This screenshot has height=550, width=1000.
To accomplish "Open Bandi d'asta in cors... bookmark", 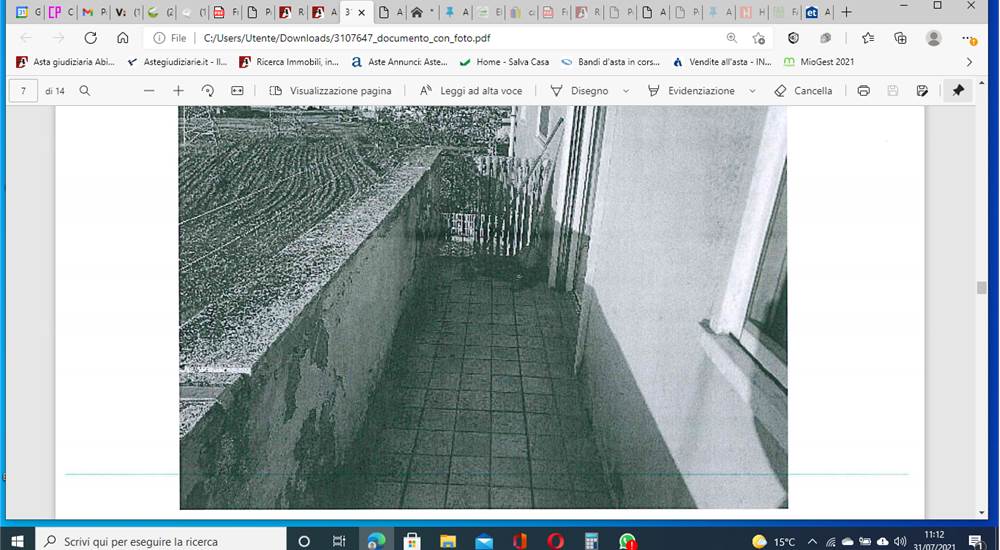I will point(610,62).
